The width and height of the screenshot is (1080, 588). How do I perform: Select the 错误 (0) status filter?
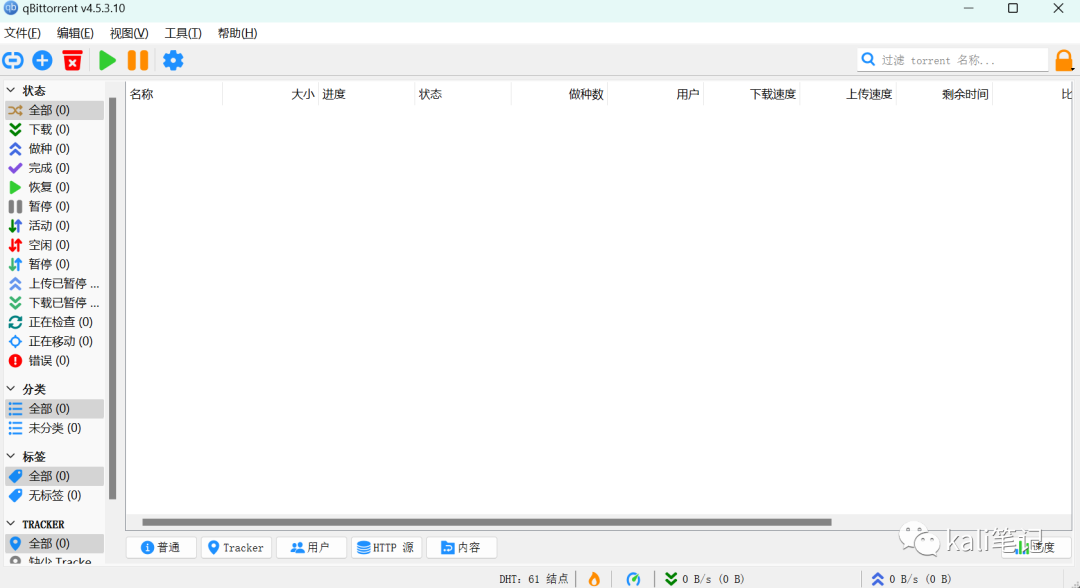(54, 361)
